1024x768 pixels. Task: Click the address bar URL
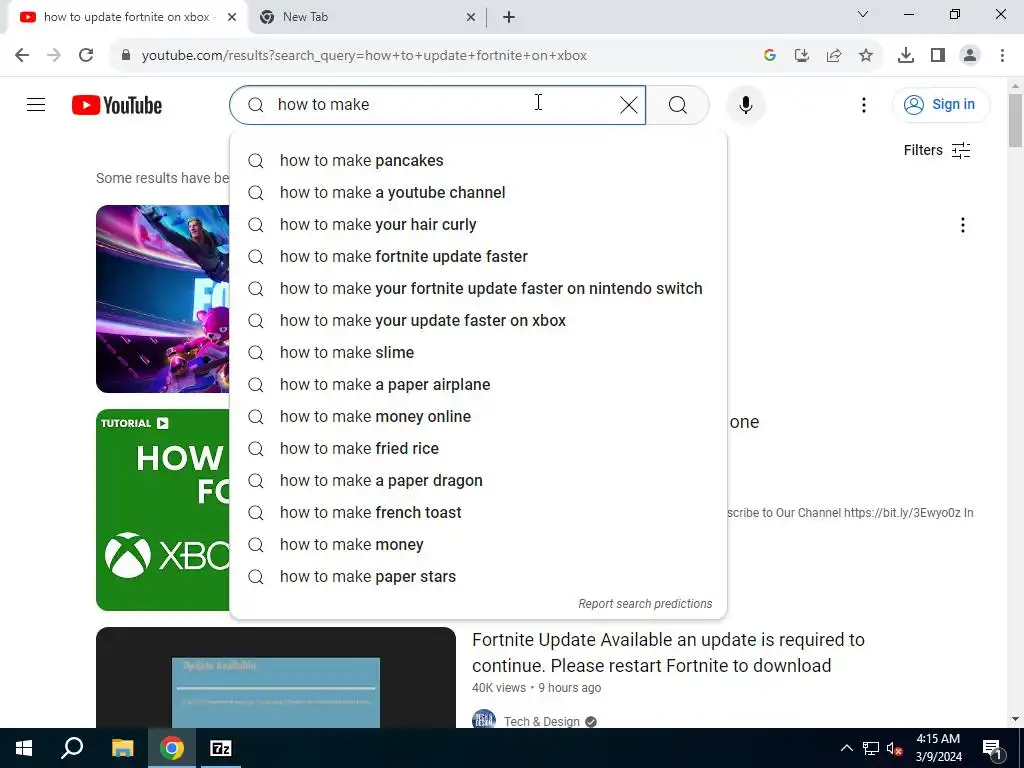point(364,56)
